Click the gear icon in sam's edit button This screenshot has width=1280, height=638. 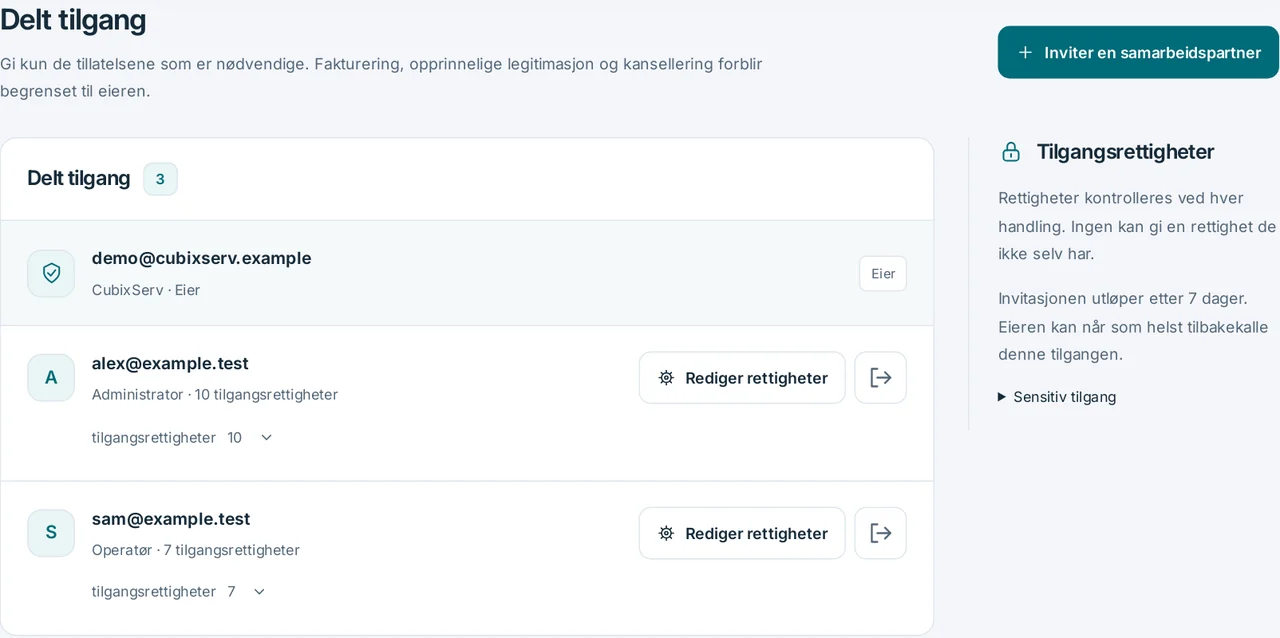[x=666, y=533]
